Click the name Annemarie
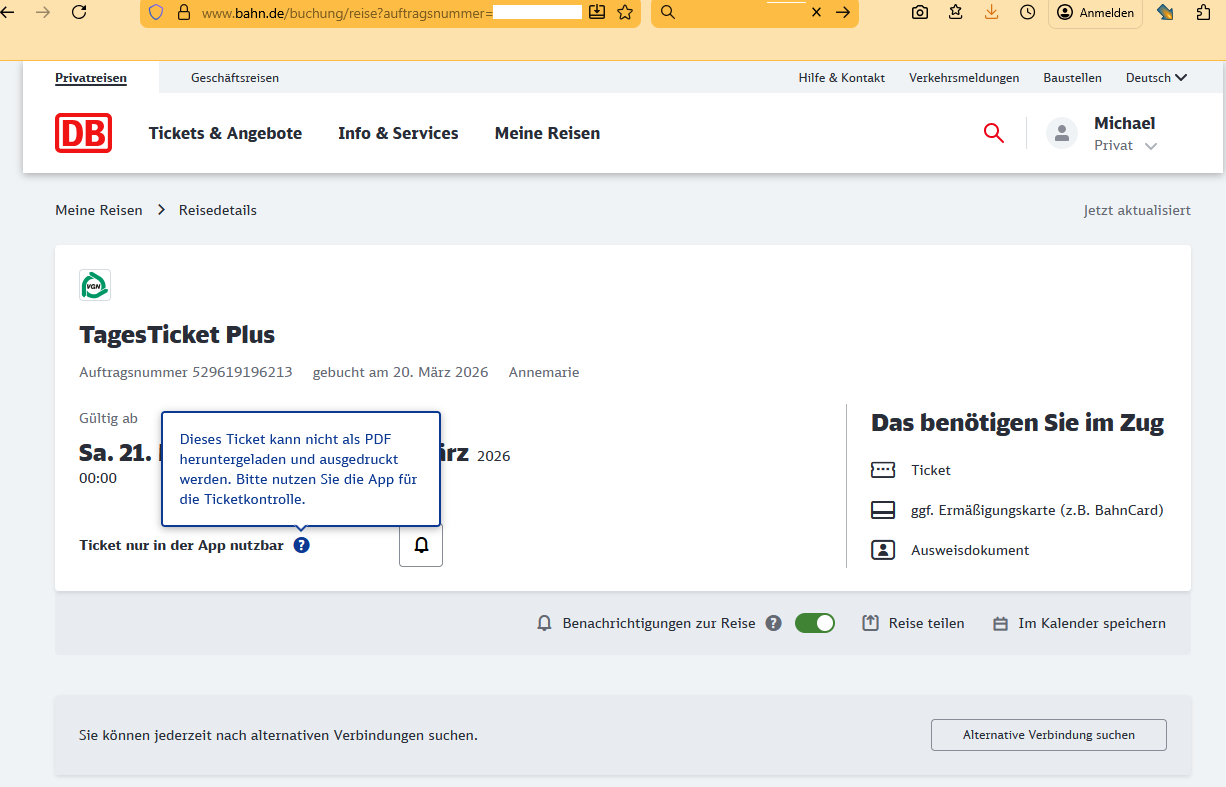This screenshot has width=1226, height=787. 544,372
